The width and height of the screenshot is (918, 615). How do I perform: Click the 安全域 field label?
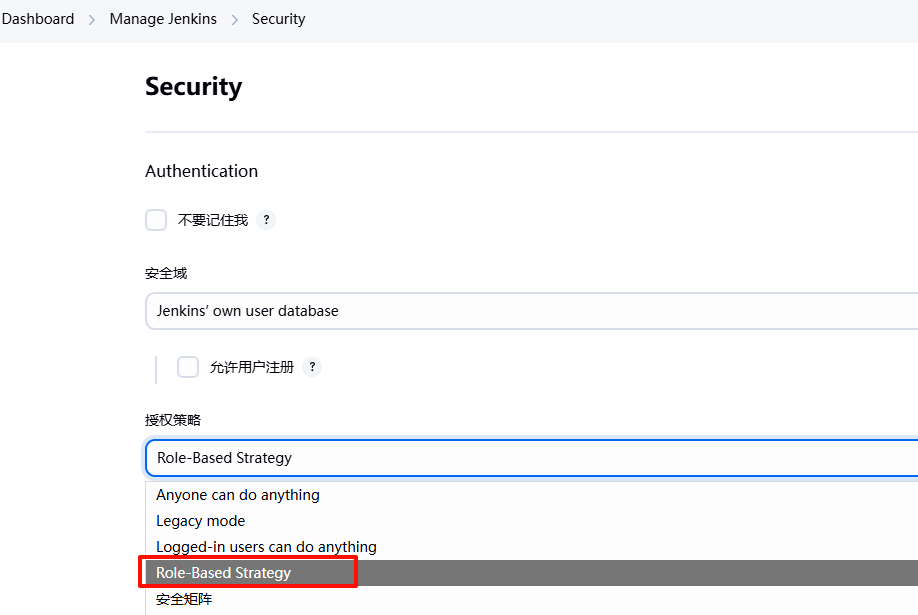click(166, 273)
